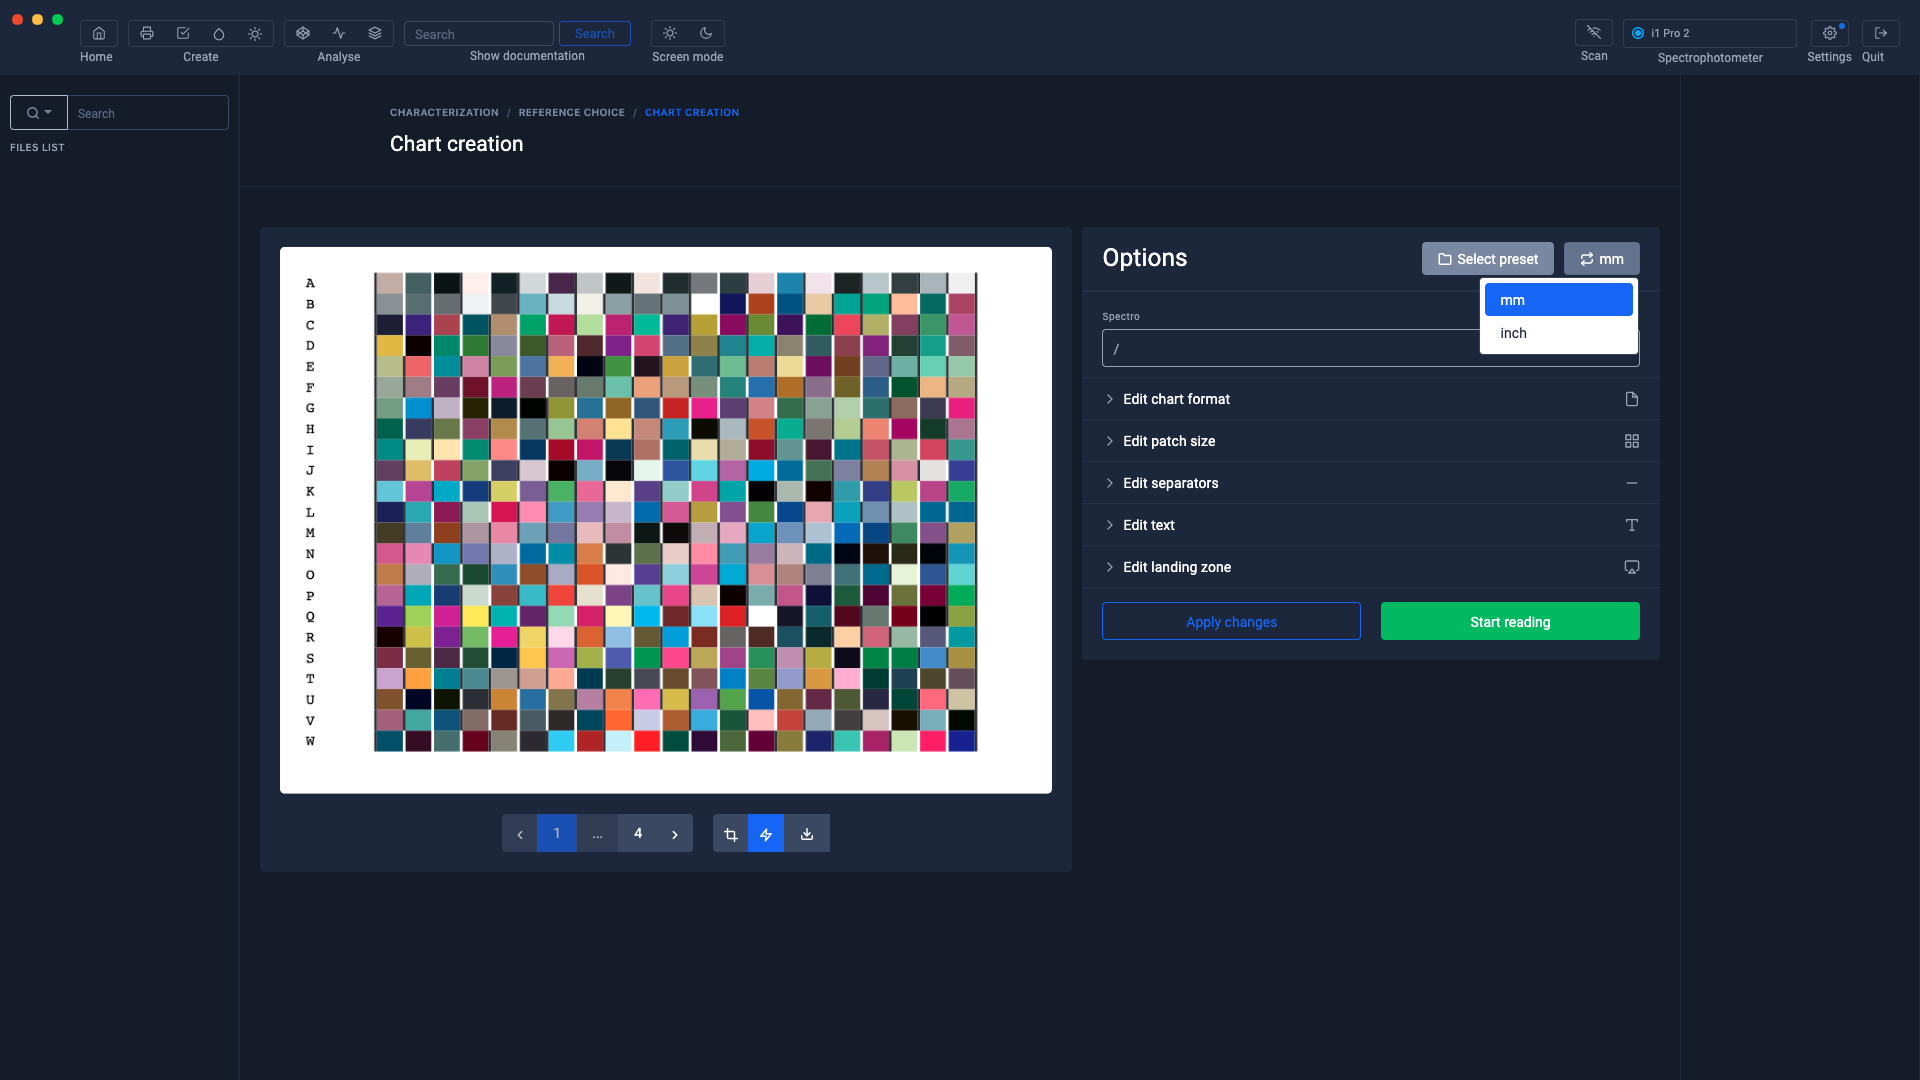The height and width of the screenshot is (1080, 1920).
Task: Click the printer icon in Create group
Action: point(147,33)
